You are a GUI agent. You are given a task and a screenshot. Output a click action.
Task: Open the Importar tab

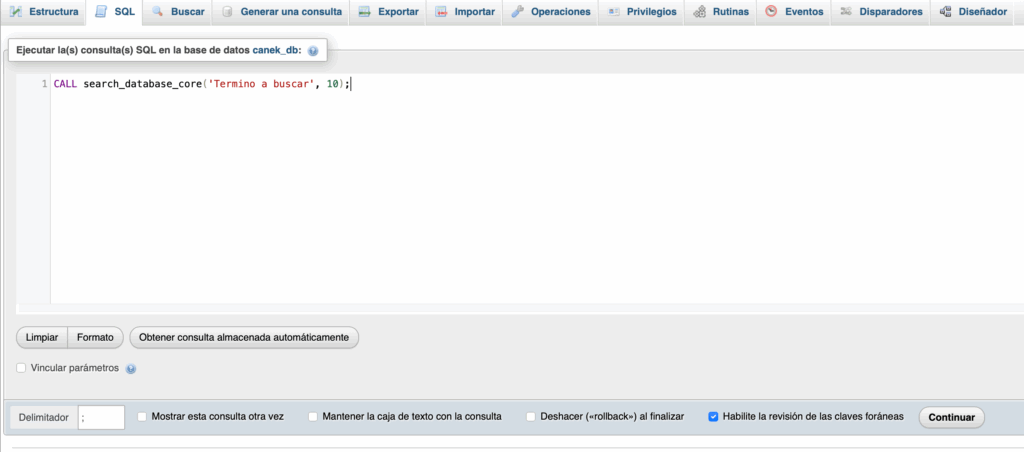coord(465,12)
